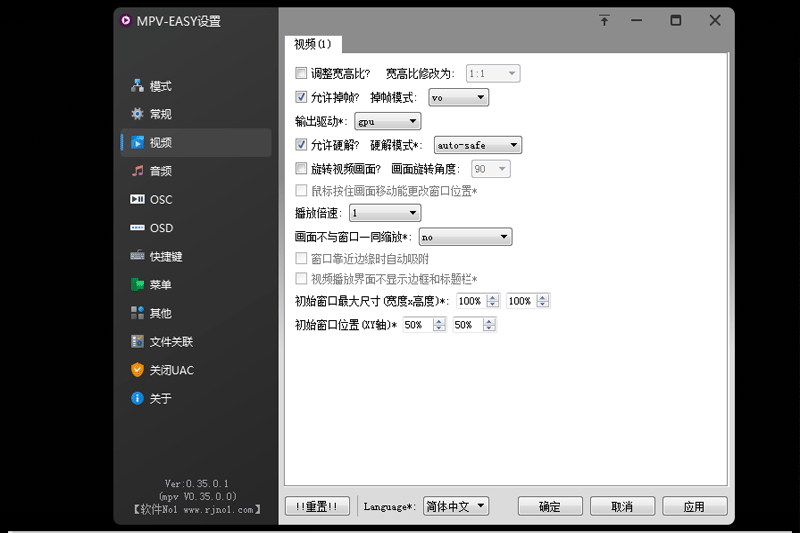Open the 关于 about page
800x533 pixels.
coord(196,398)
